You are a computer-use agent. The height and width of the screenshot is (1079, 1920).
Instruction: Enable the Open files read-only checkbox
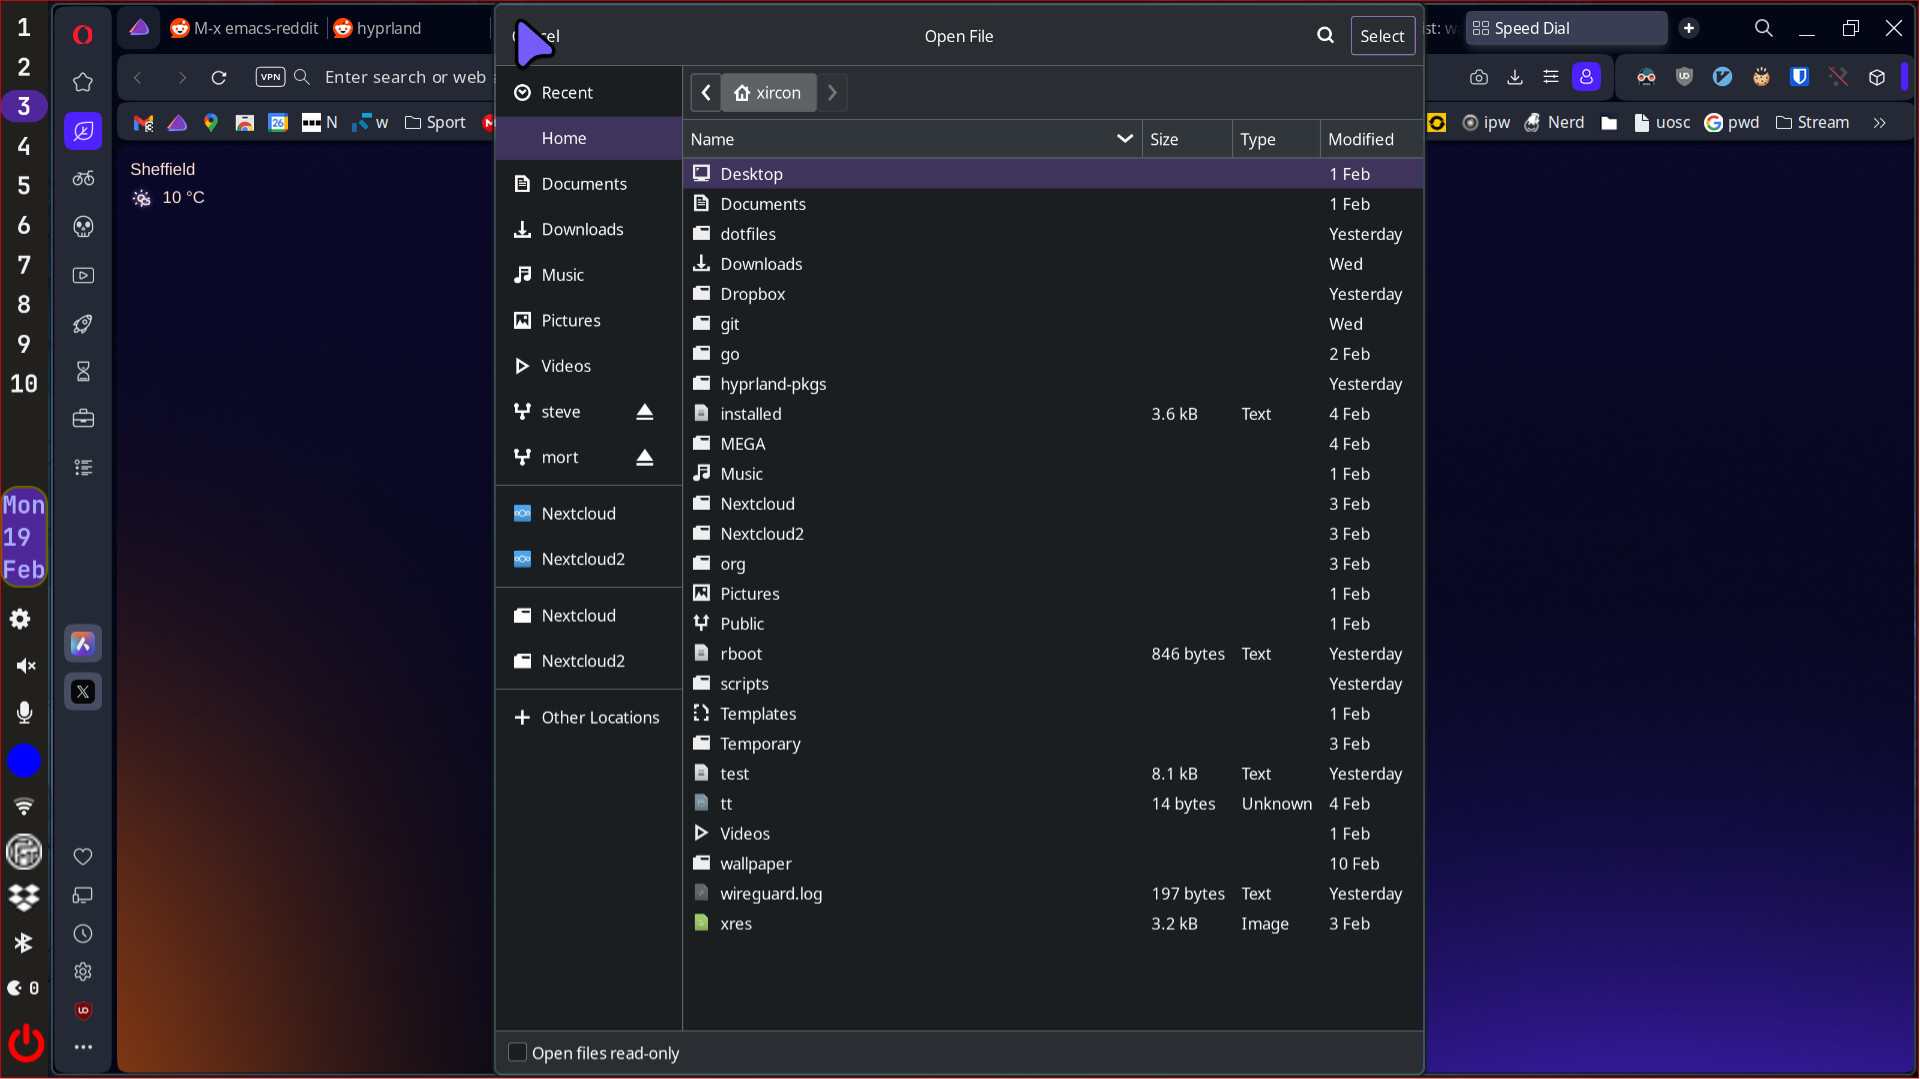coord(518,1052)
